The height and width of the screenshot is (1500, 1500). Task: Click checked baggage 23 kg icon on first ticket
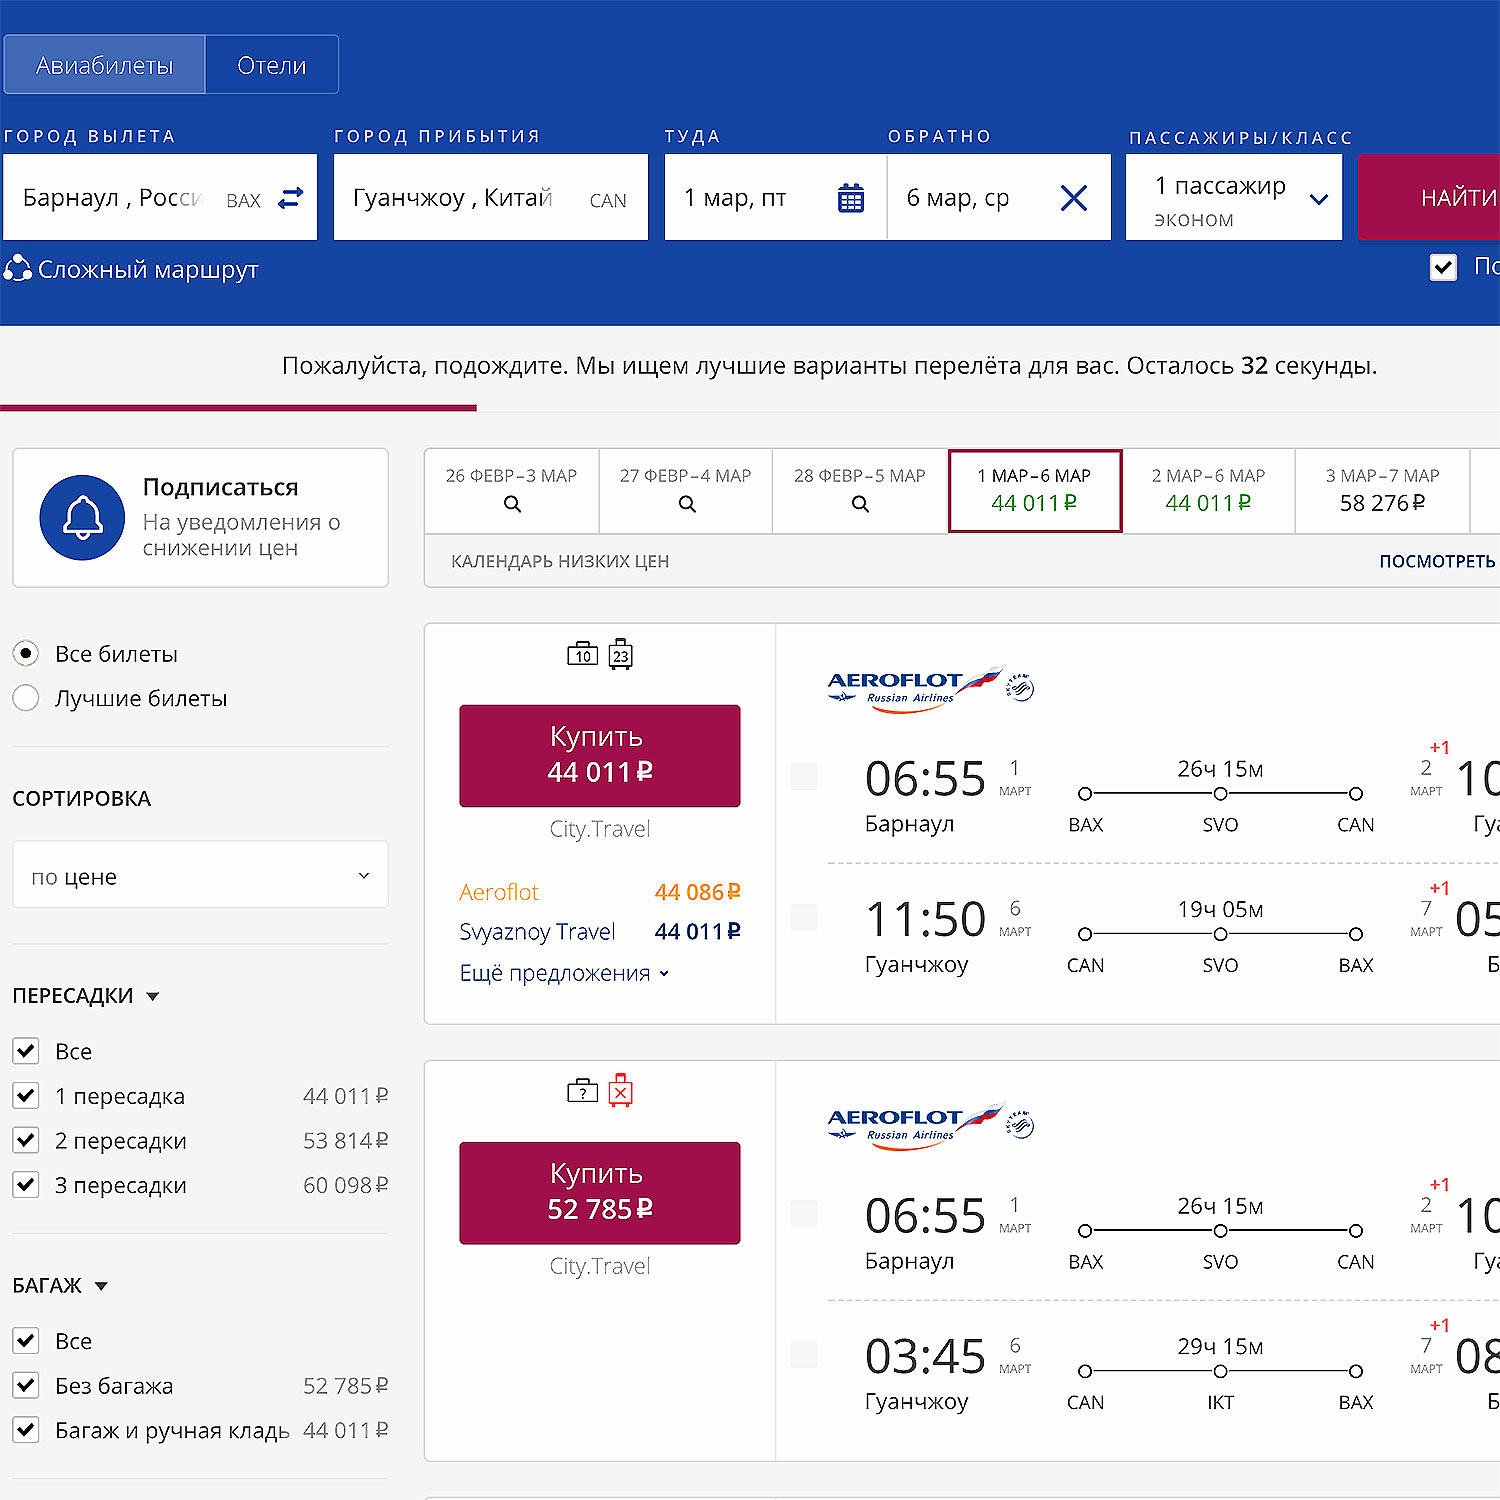(x=620, y=654)
